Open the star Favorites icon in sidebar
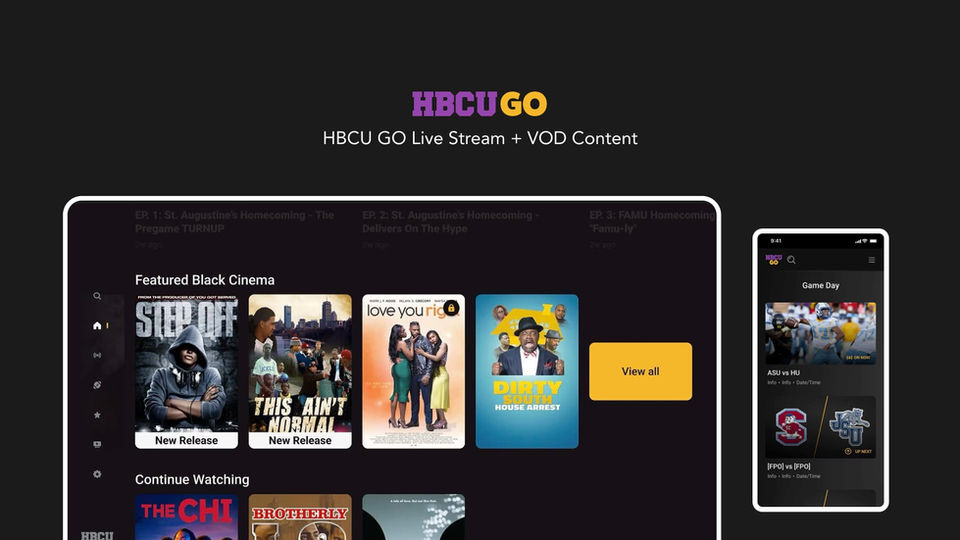The width and height of the screenshot is (960, 540). coord(97,414)
